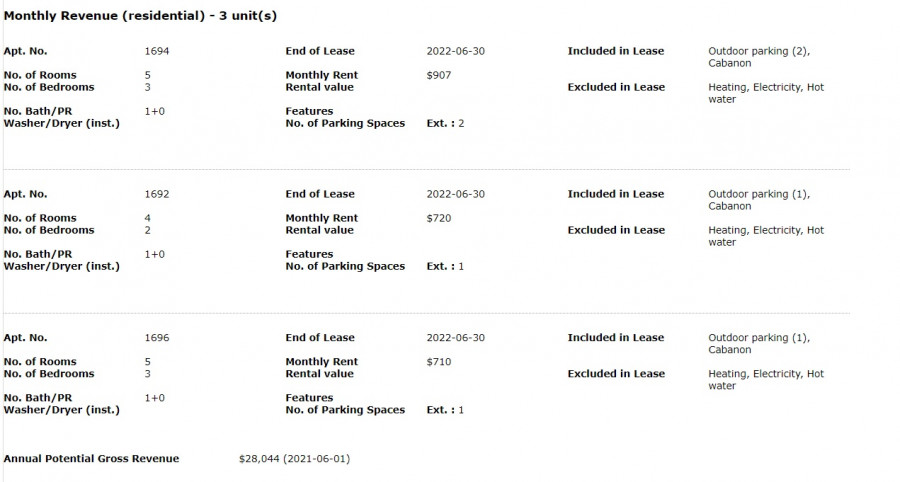Click End of Lease date for unit 1692
This screenshot has height=482, width=900.
(456, 194)
